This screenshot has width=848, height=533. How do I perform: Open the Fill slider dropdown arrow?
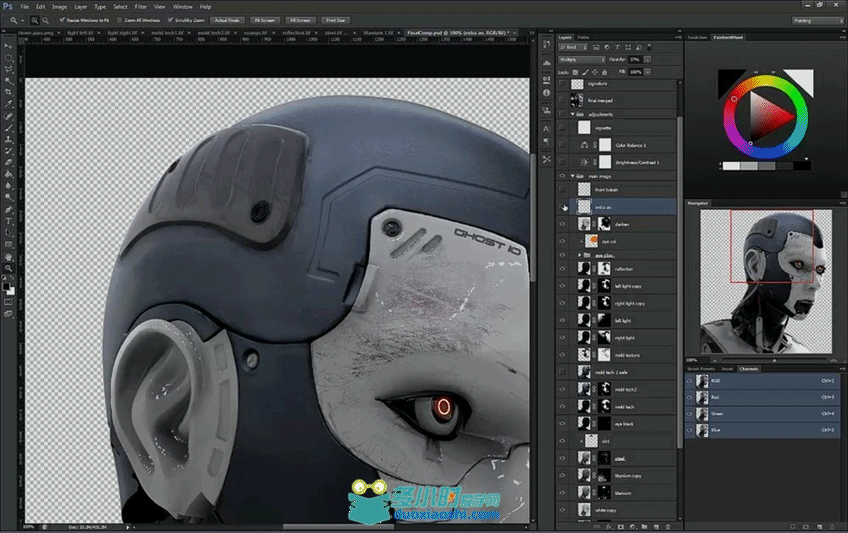[x=647, y=72]
